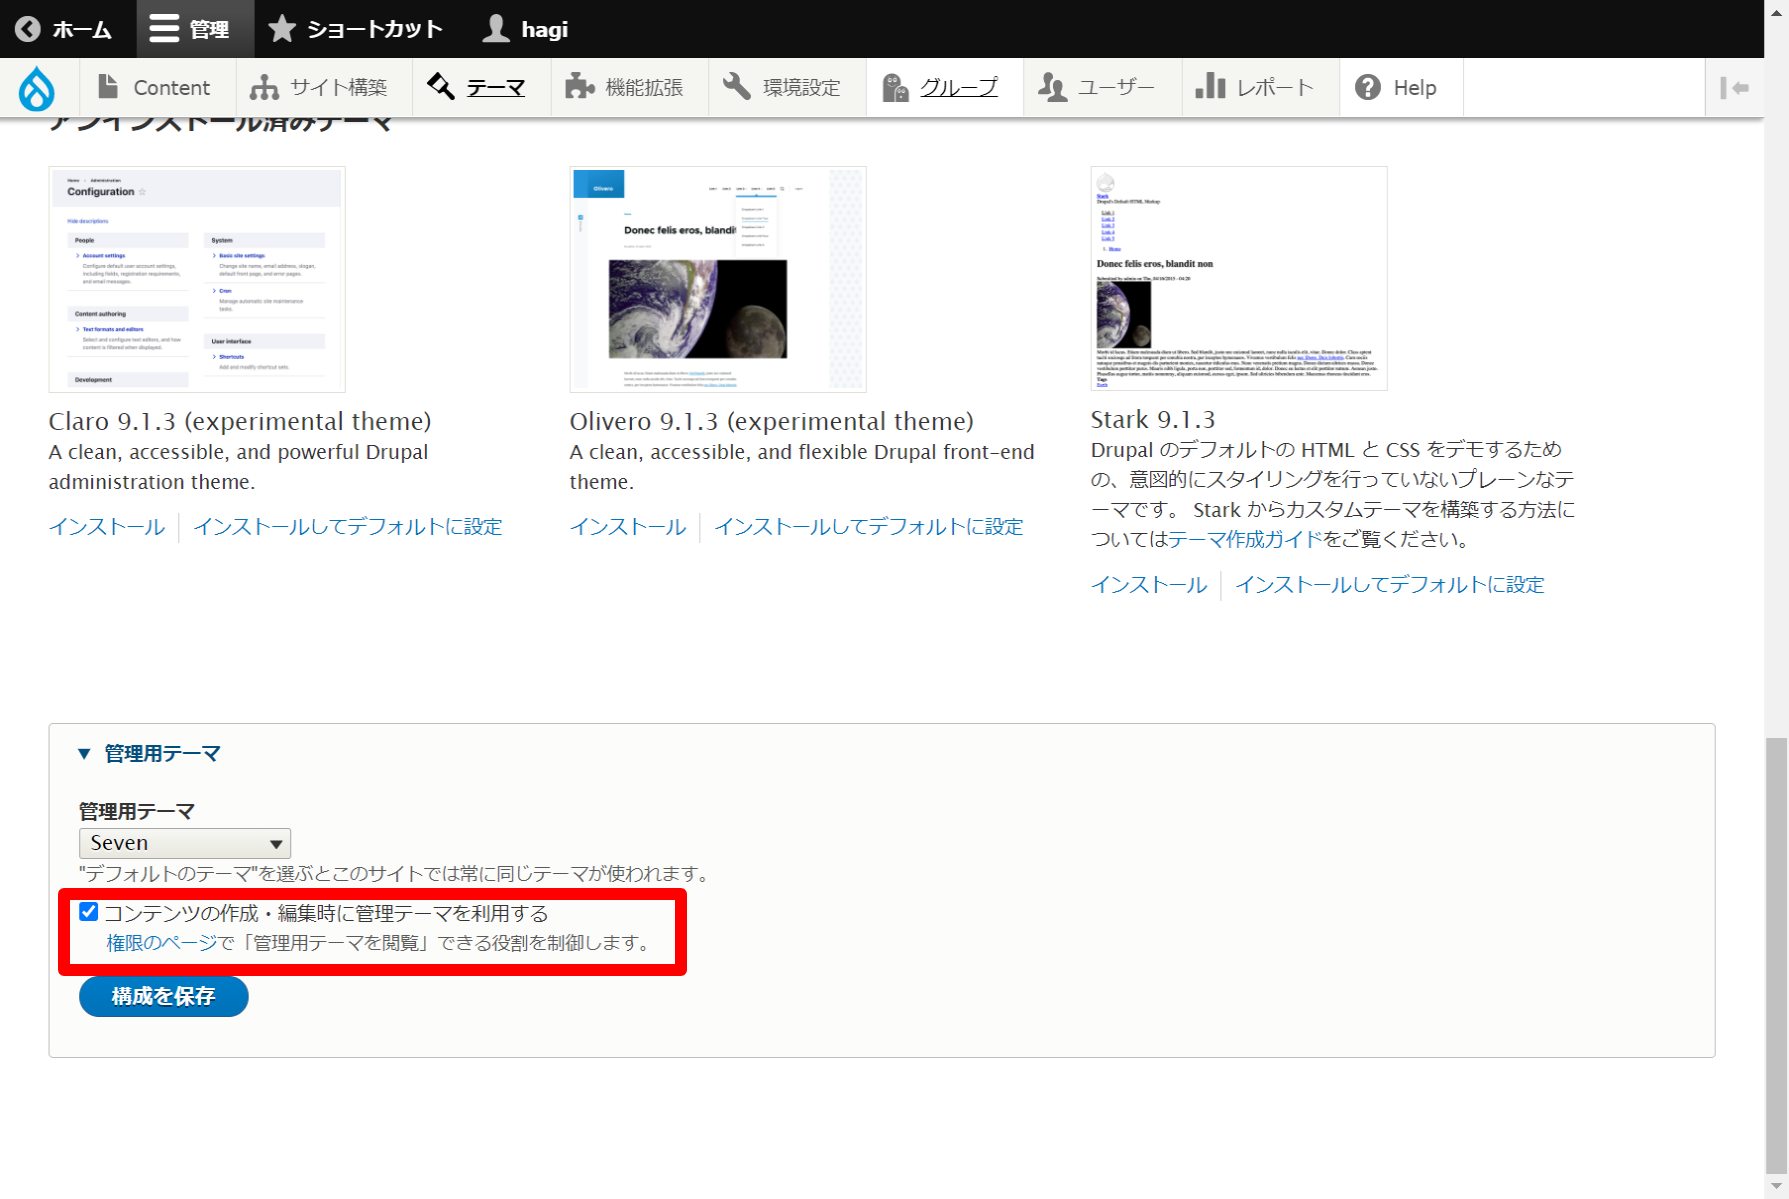Click the back arrow icon beside ホーム

pos(28,29)
